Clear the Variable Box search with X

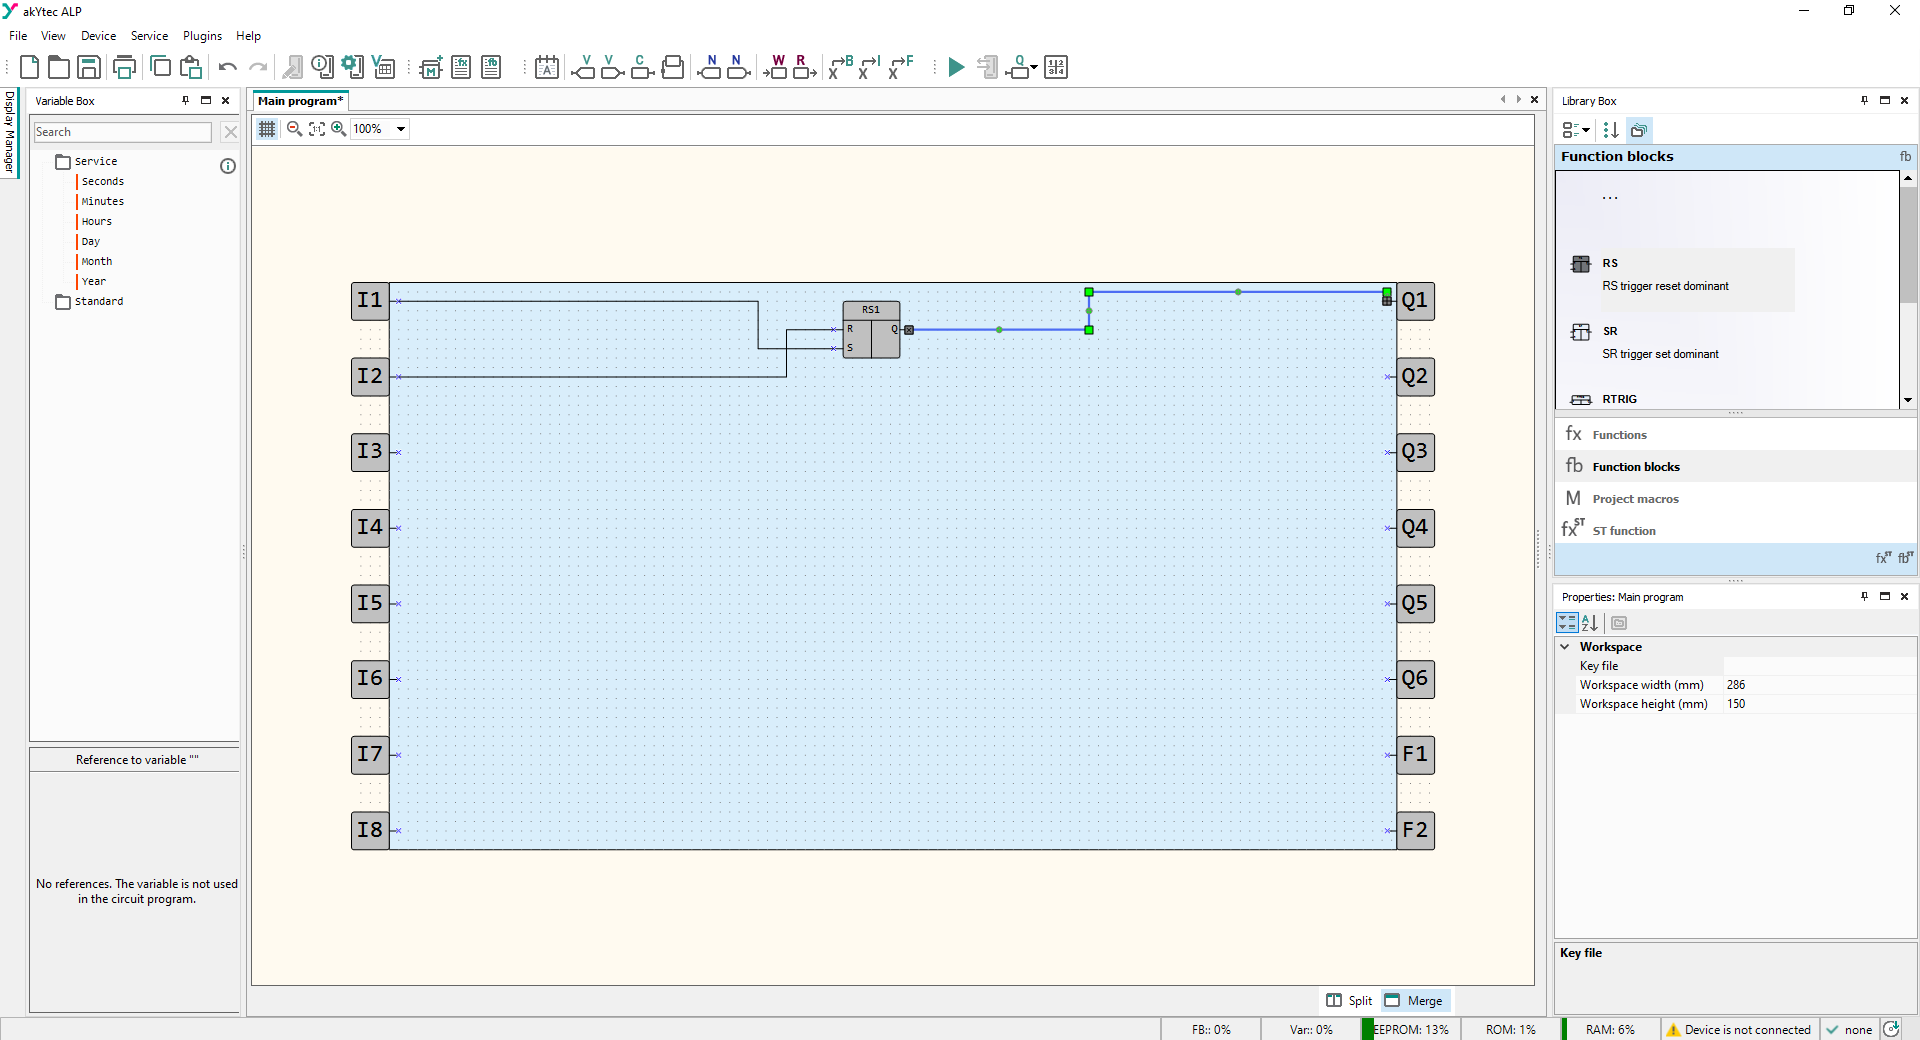point(230,132)
